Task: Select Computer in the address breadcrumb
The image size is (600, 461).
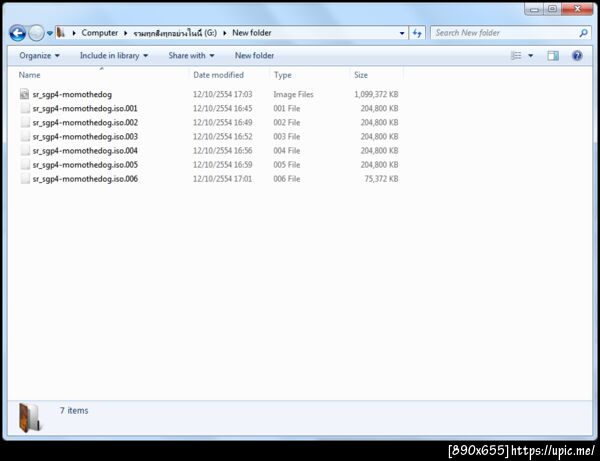Action: pos(99,33)
